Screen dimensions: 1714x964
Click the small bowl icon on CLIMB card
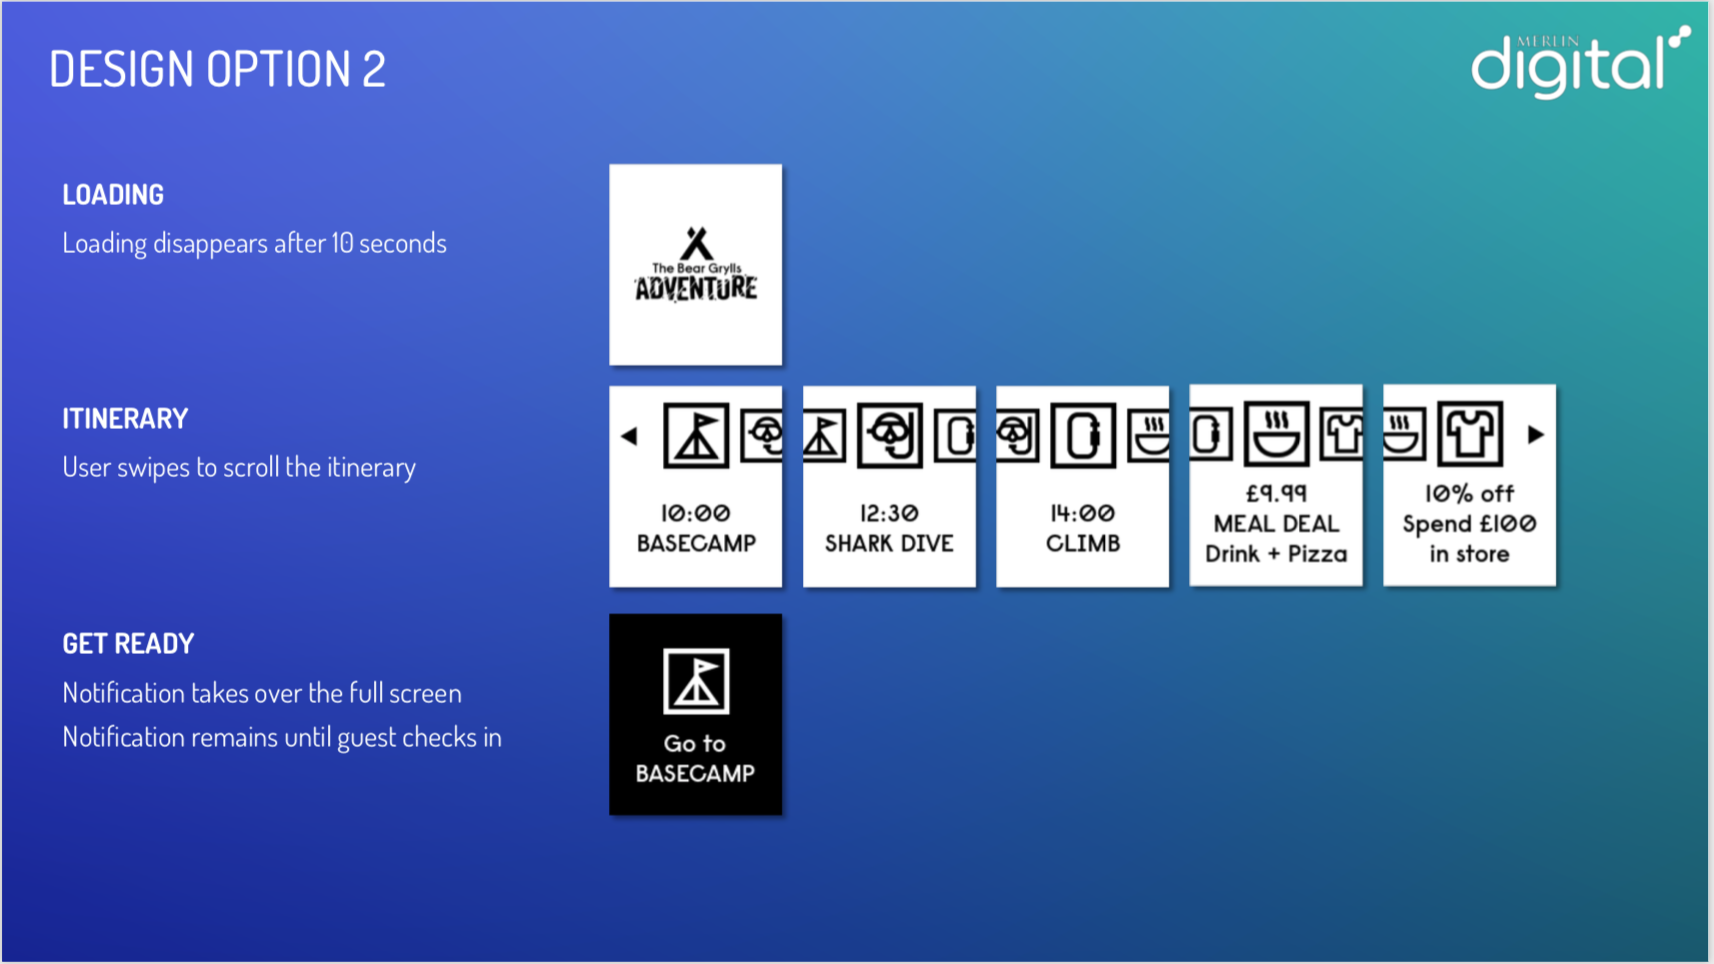(1148, 436)
